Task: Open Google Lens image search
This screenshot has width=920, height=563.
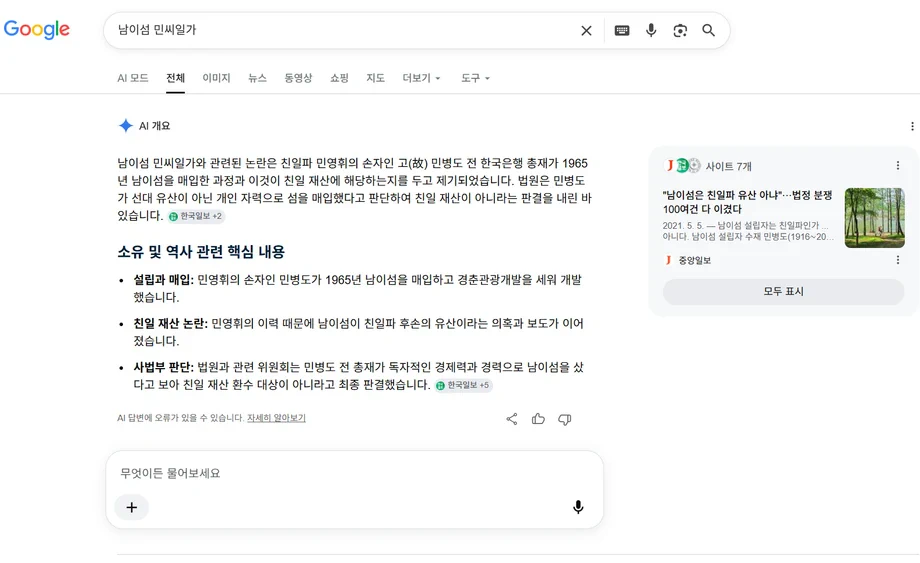Action: point(679,30)
